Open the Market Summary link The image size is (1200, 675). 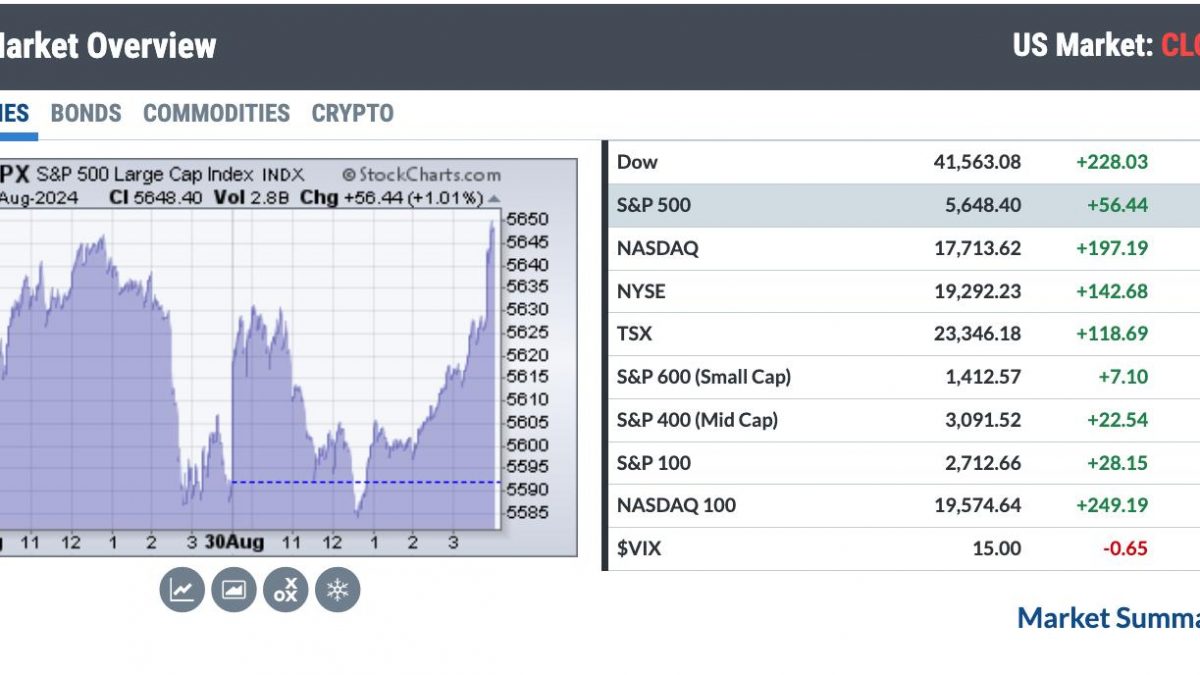tap(1108, 618)
